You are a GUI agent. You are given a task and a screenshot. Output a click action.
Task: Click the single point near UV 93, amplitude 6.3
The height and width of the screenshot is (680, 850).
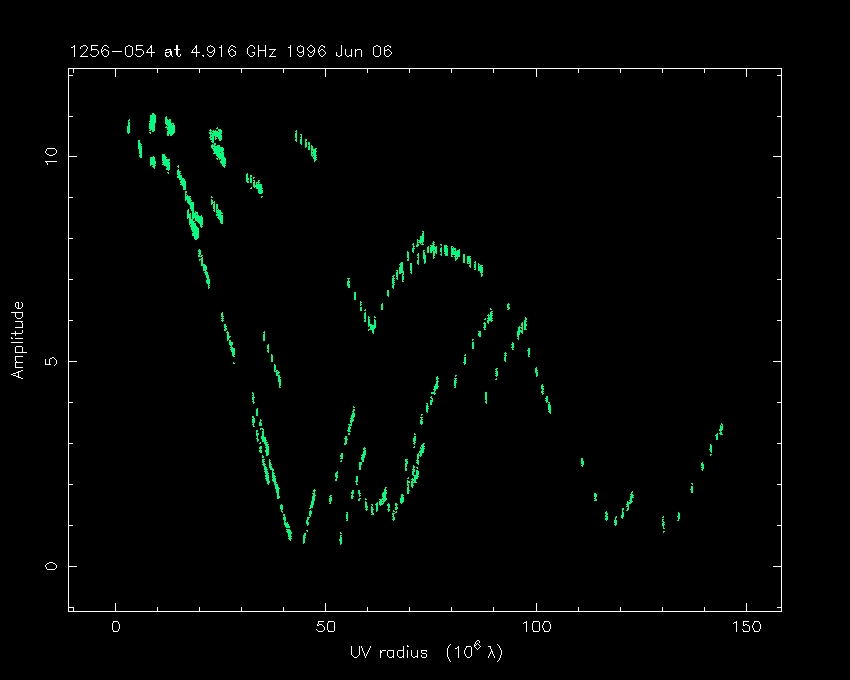coord(508,306)
